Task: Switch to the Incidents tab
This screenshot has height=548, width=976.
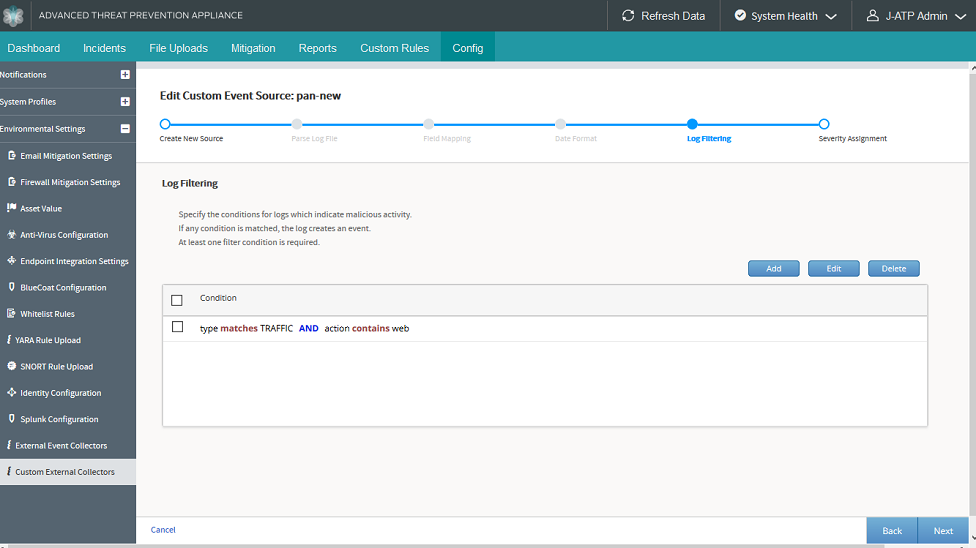Action: [104, 48]
